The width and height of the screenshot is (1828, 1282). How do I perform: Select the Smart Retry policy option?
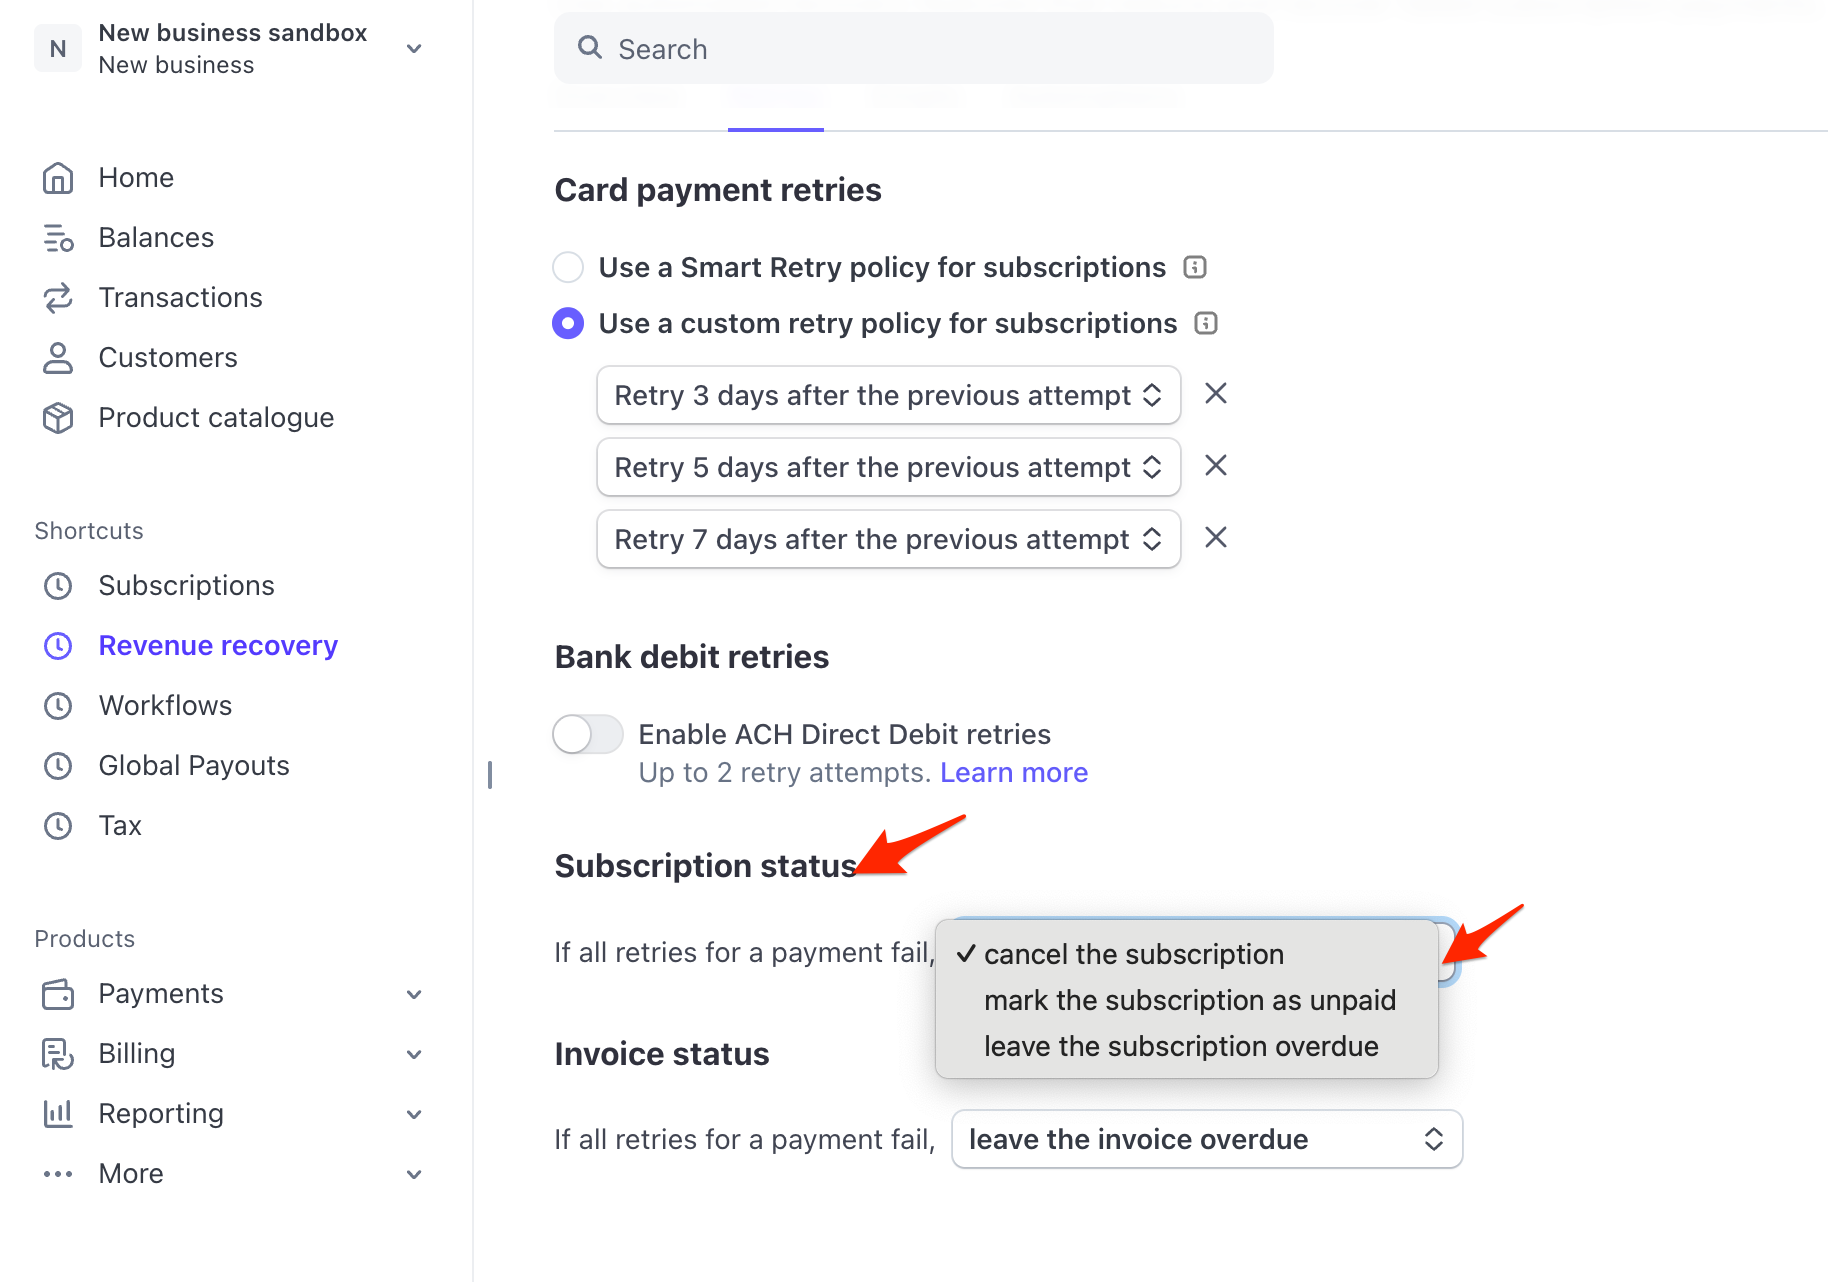[568, 267]
